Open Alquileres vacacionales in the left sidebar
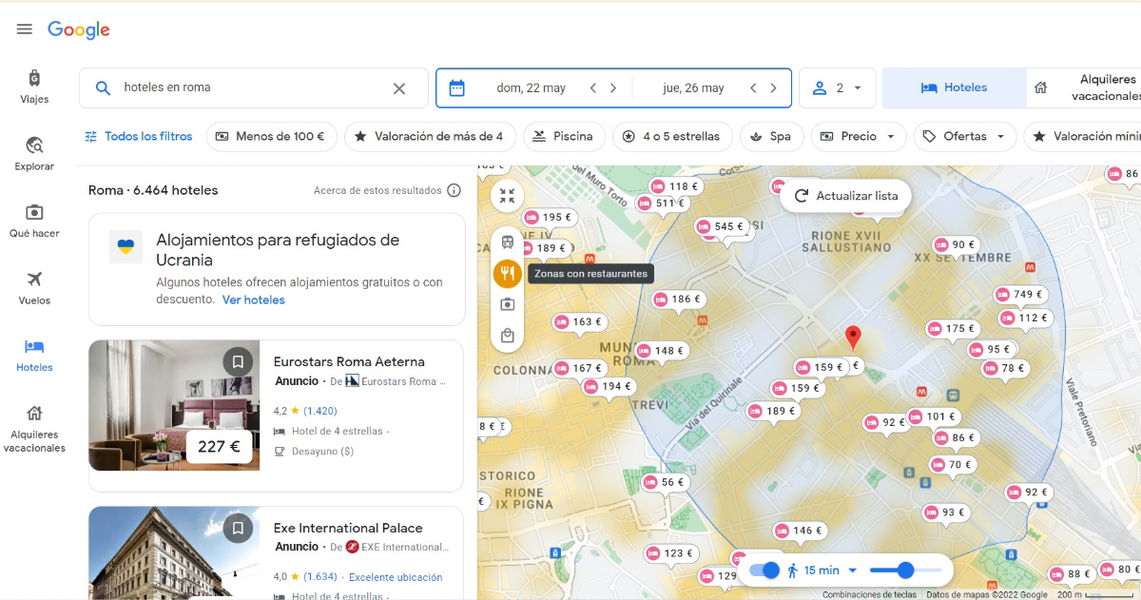This screenshot has height=600, width=1141. tap(34, 429)
